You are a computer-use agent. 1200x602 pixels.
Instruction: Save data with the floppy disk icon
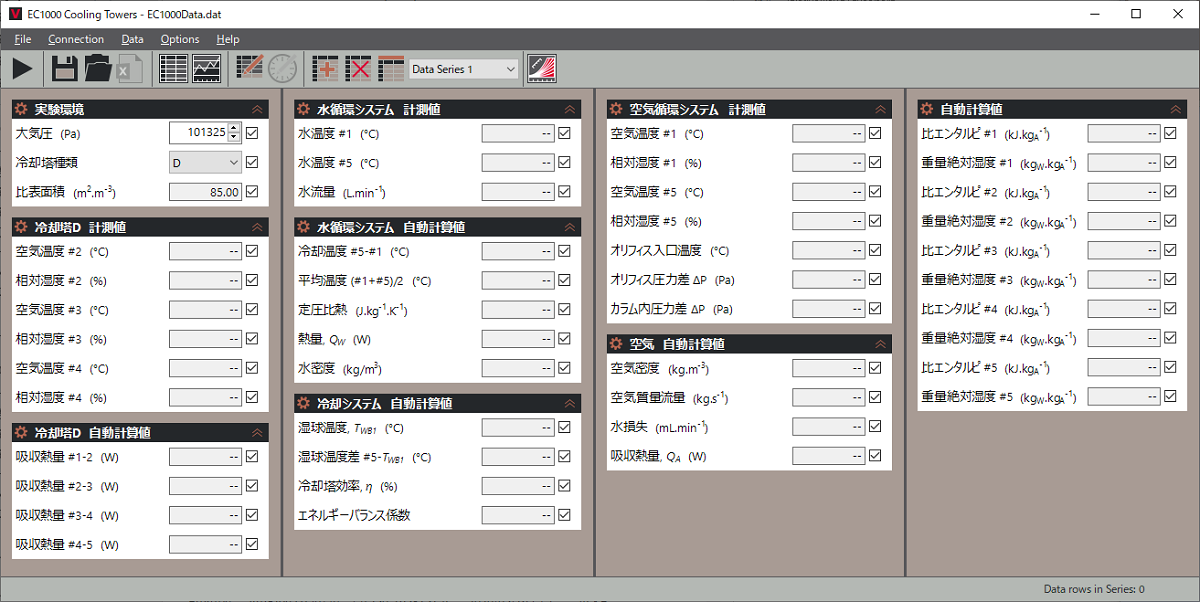(x=65, y=69)
